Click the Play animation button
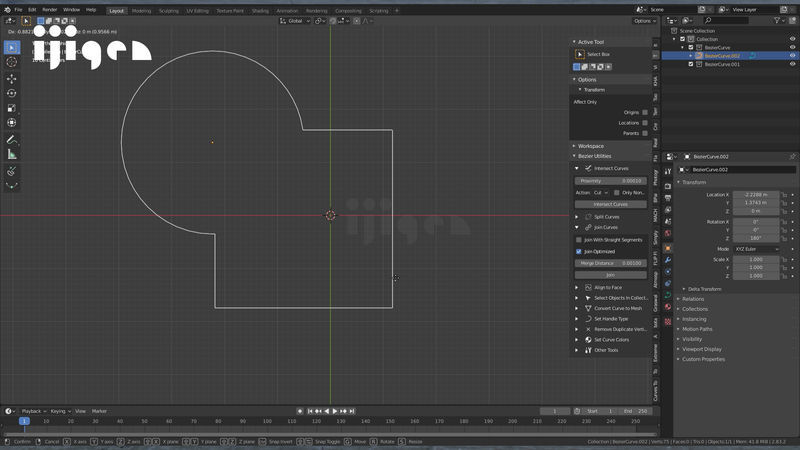This screenshot has height=450, width=800. (x=335, y=411)
